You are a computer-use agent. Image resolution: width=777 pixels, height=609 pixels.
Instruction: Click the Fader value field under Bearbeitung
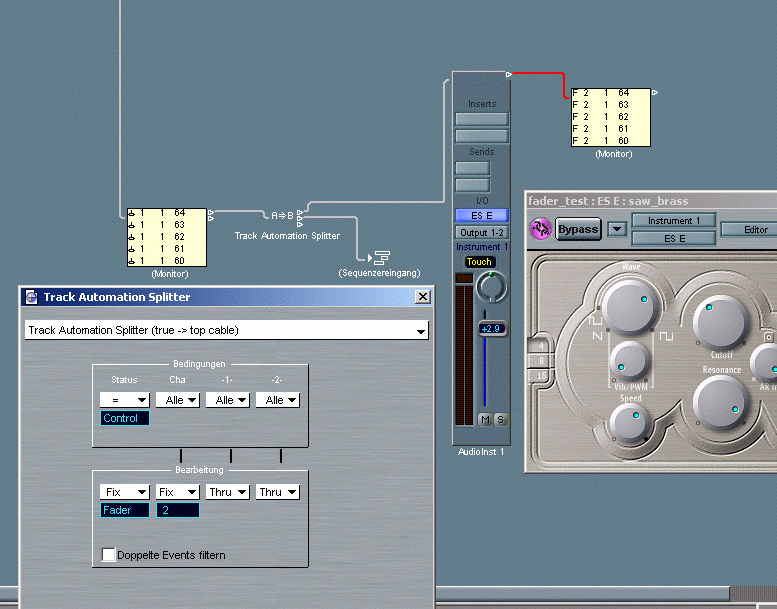[124, 510]
